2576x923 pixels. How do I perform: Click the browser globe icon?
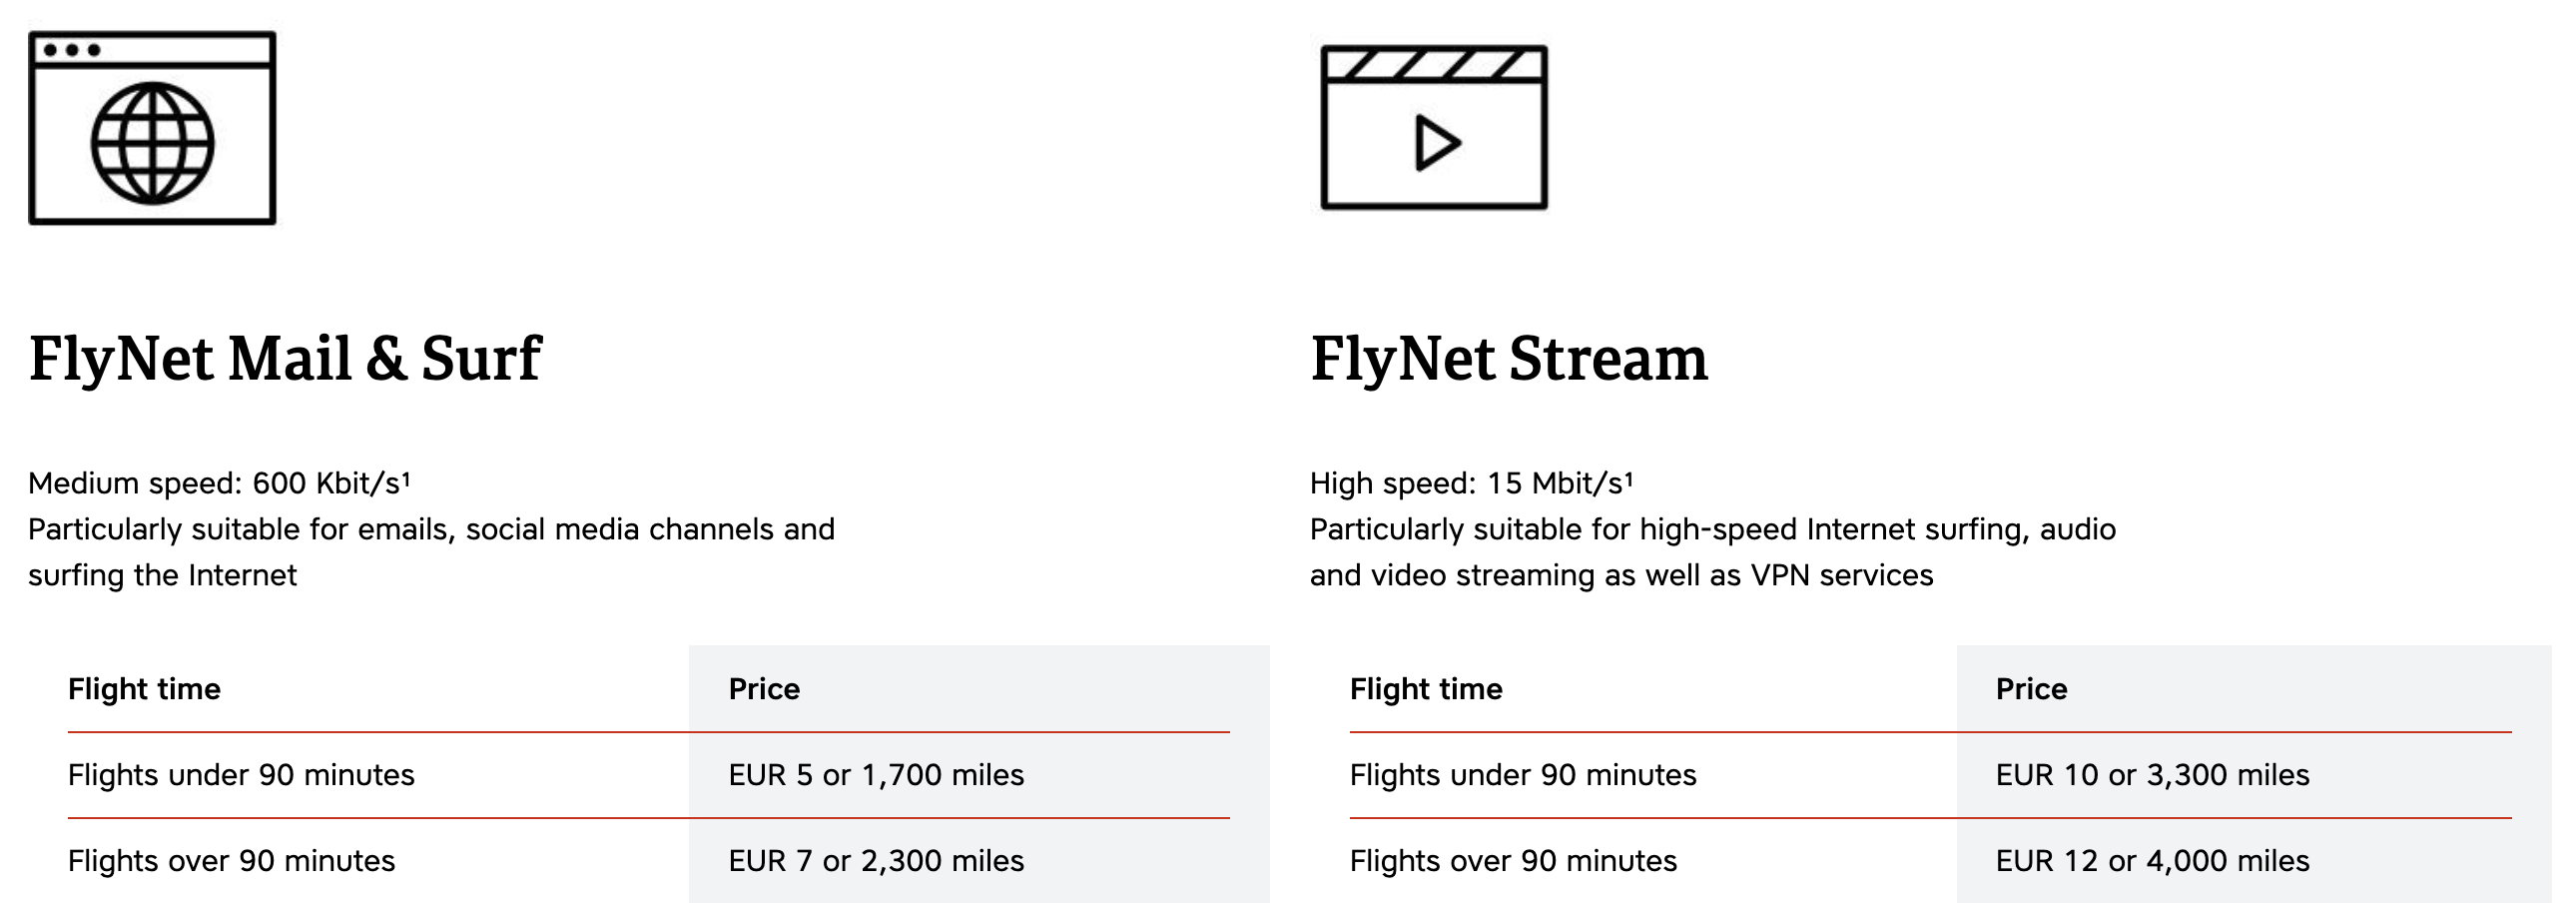(x=152, y=128)
